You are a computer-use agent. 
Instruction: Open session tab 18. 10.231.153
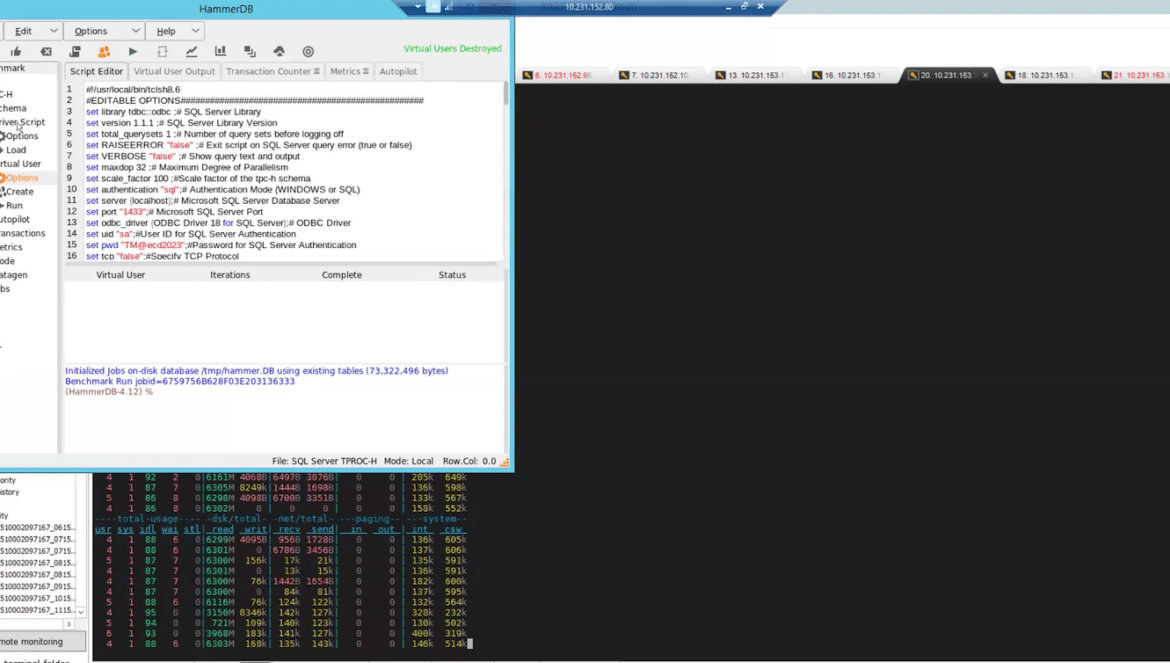[x=1045, y=75]
